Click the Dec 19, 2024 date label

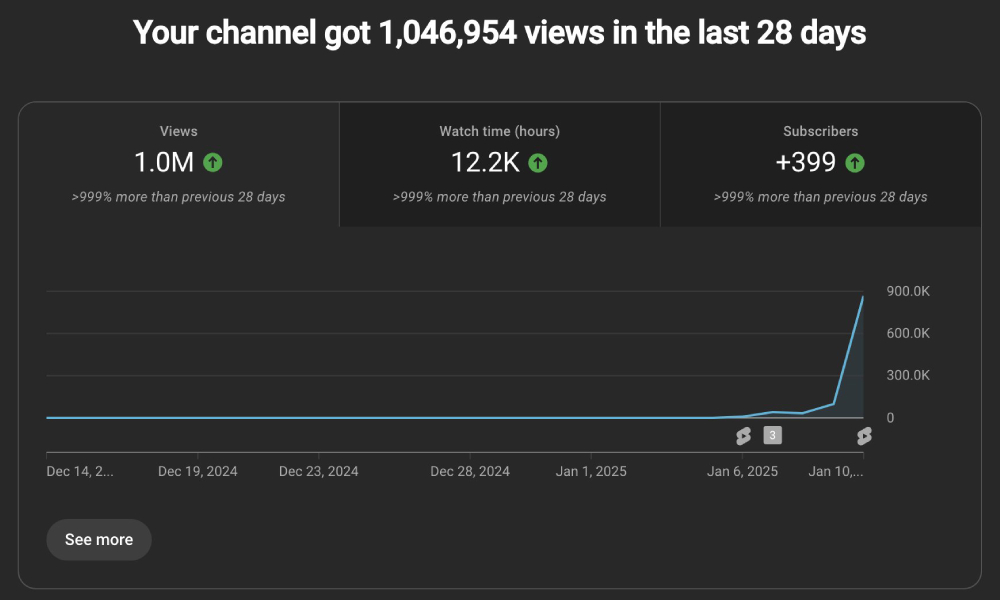point(198,471)
